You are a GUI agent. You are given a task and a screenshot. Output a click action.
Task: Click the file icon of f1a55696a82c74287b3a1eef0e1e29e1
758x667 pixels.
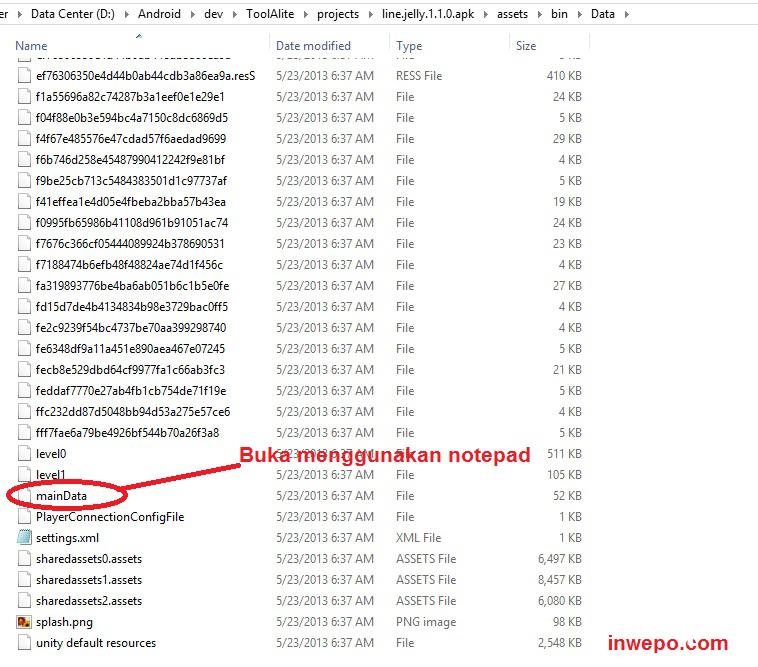[24, 96]
